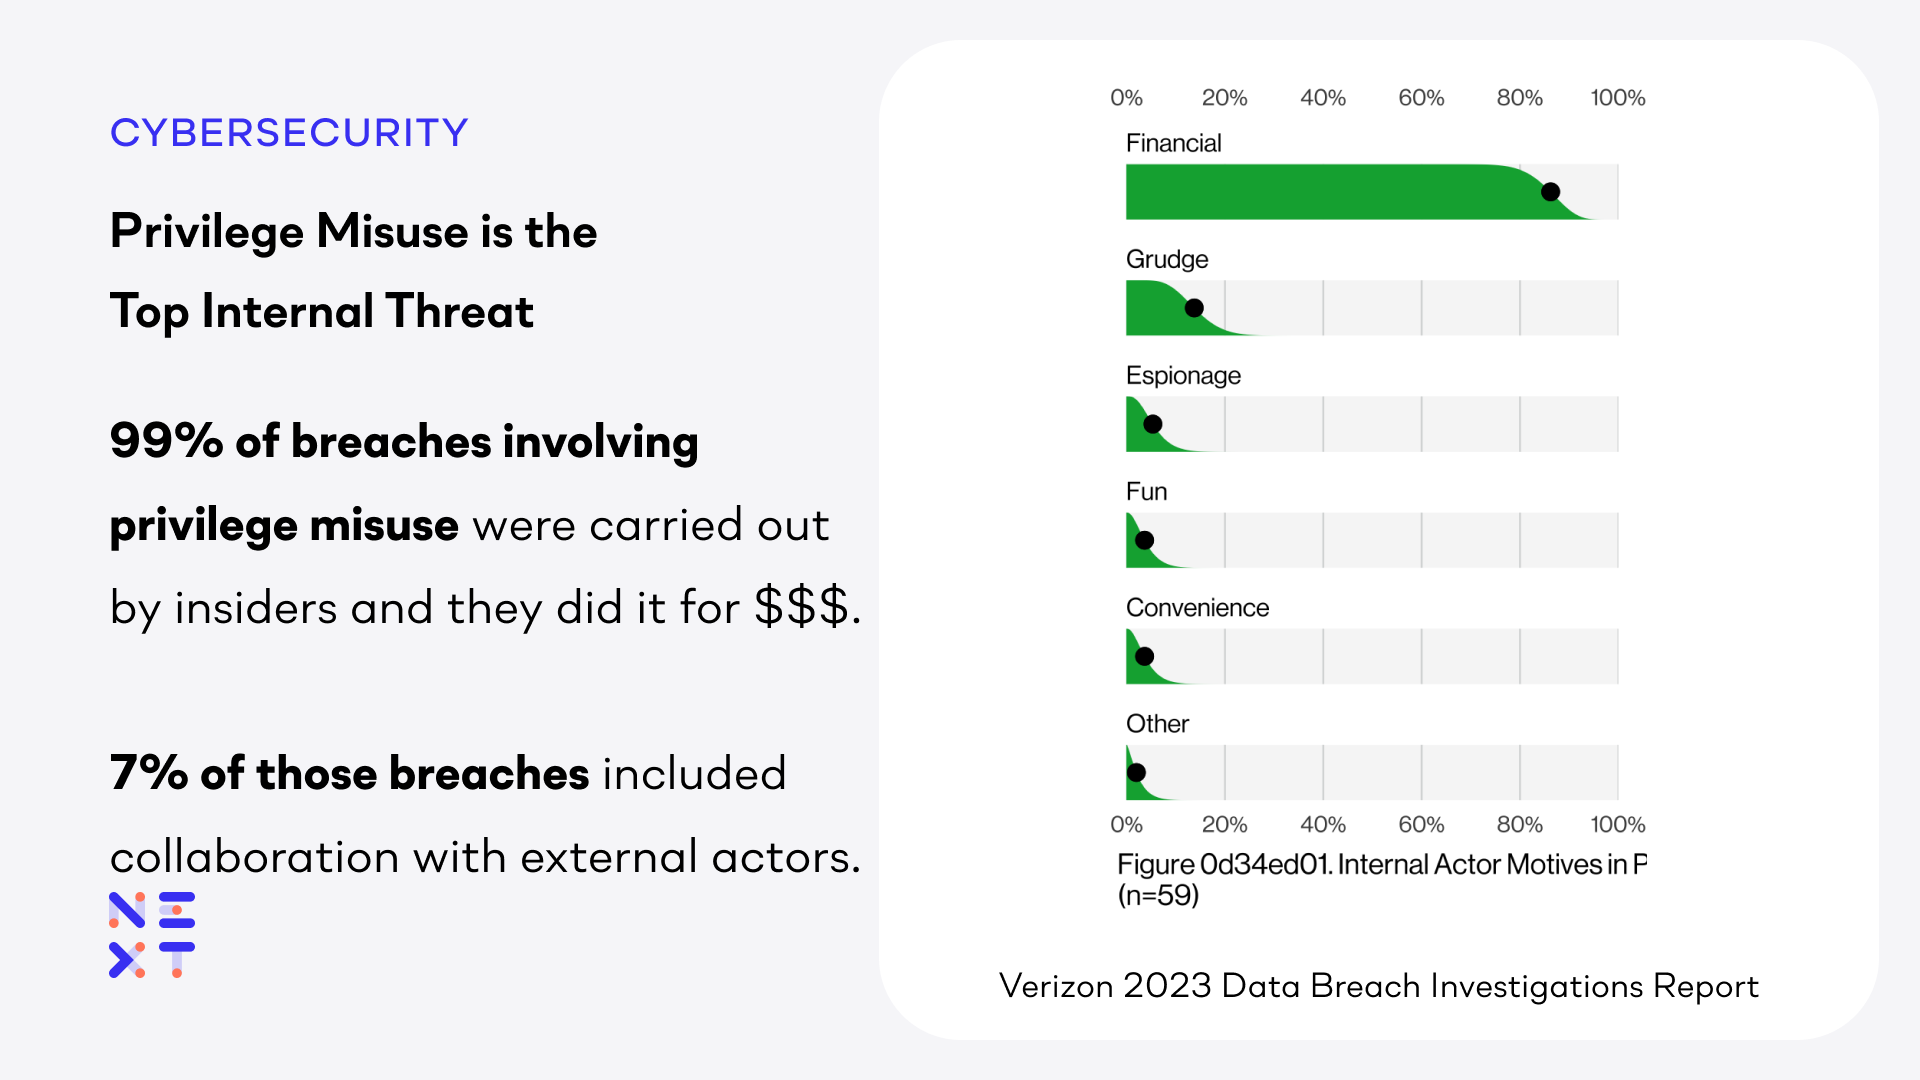Image resolution: width=1920 pixels, height=1080 pixels.
Task: Click the green Financial bar color swatch
Action: pyautogui.click(x=1266, y=195)
